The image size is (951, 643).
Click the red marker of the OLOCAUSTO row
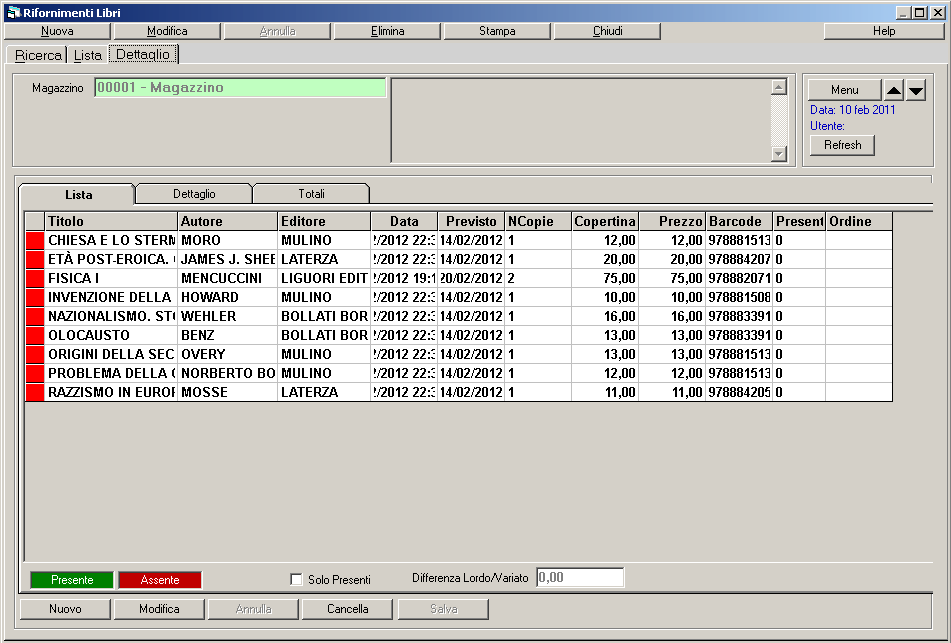click(35, 335)
